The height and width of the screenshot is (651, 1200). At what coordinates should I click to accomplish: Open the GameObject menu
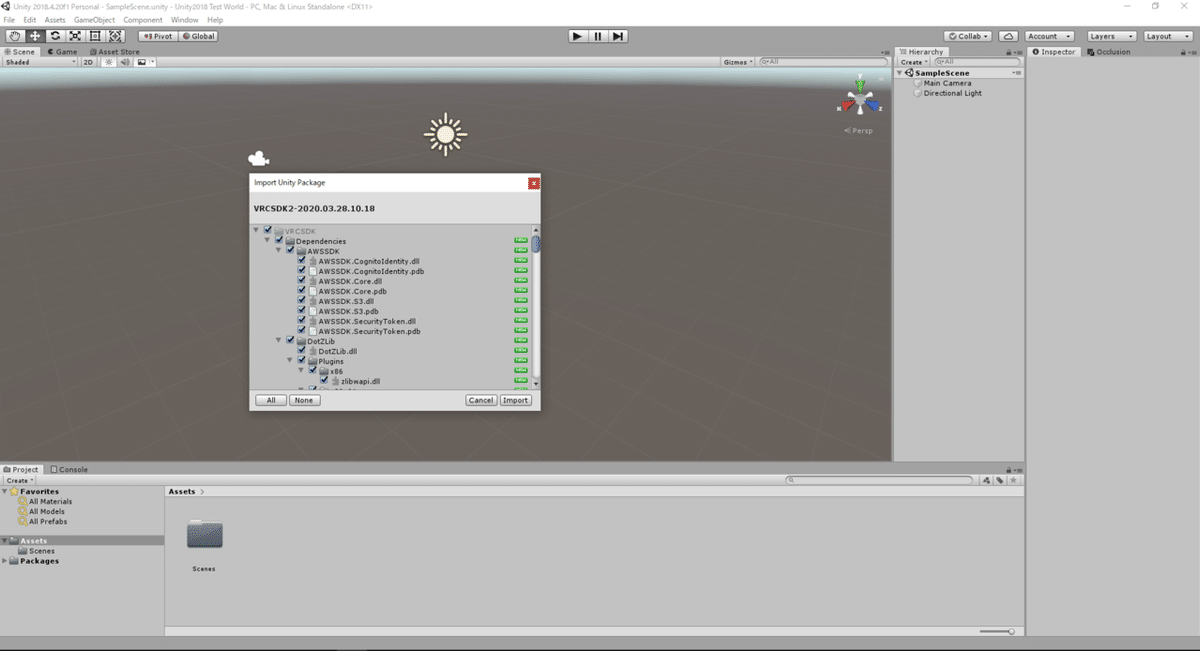point(94,20)
